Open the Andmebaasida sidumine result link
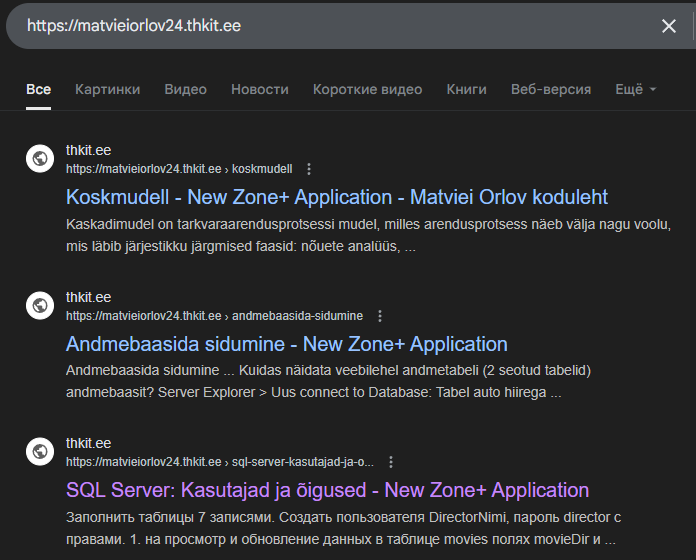 pos(286,344)
